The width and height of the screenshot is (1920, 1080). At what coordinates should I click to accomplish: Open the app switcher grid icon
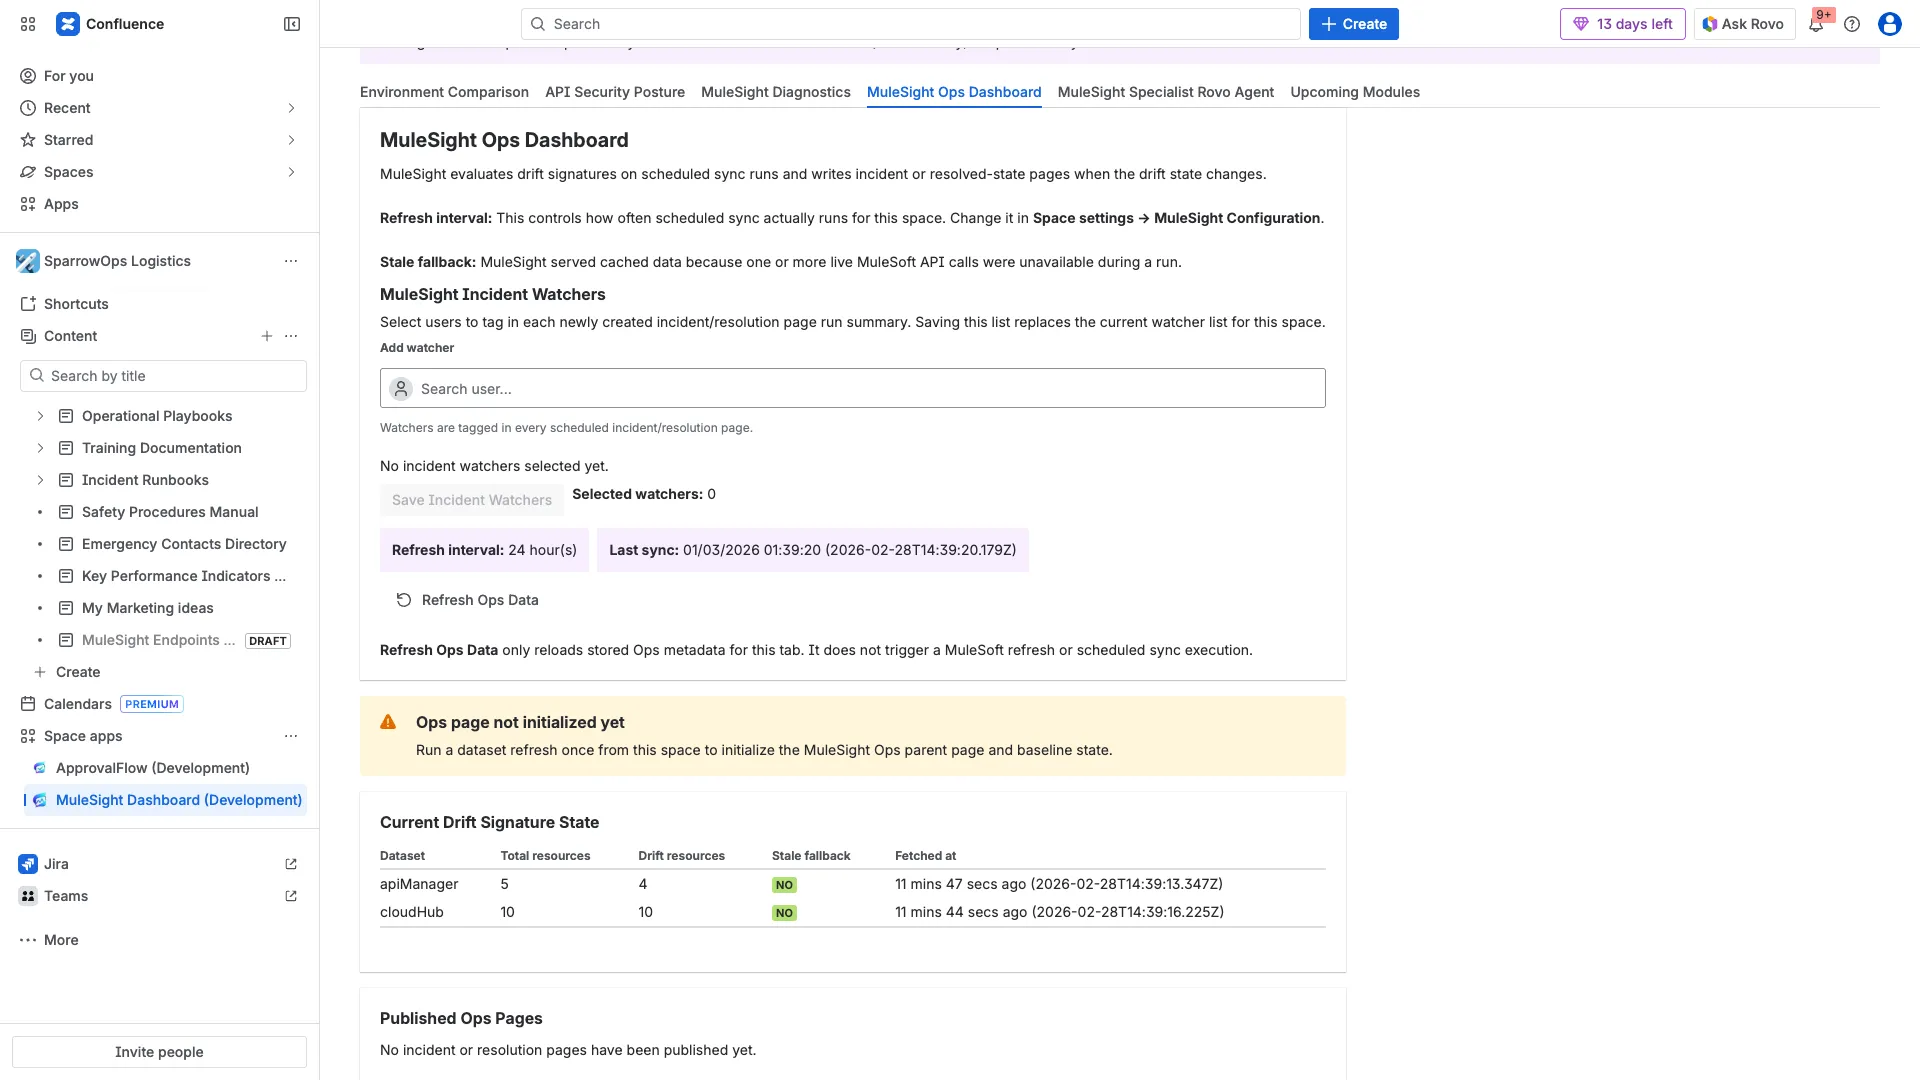point(28,24)
